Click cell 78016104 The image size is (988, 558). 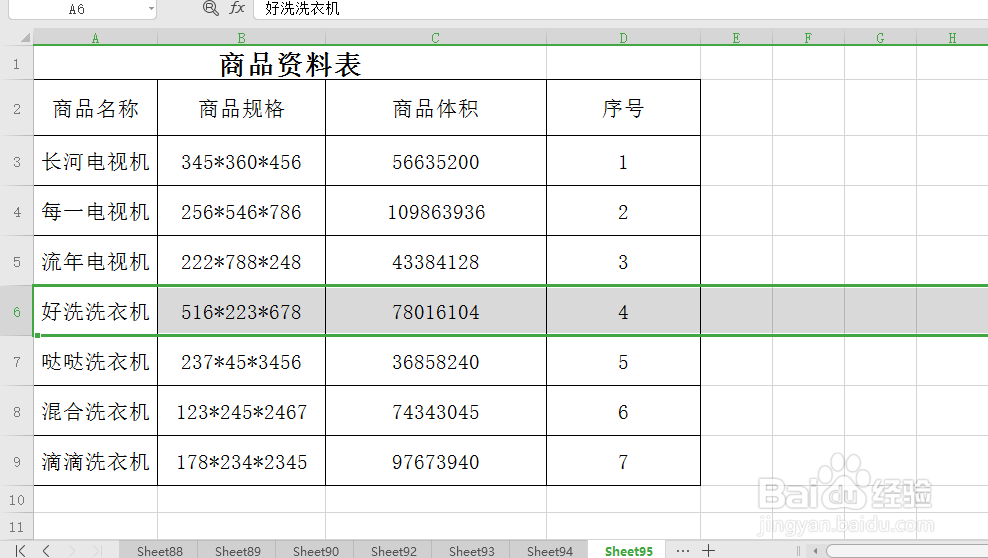tap(435, 311)
